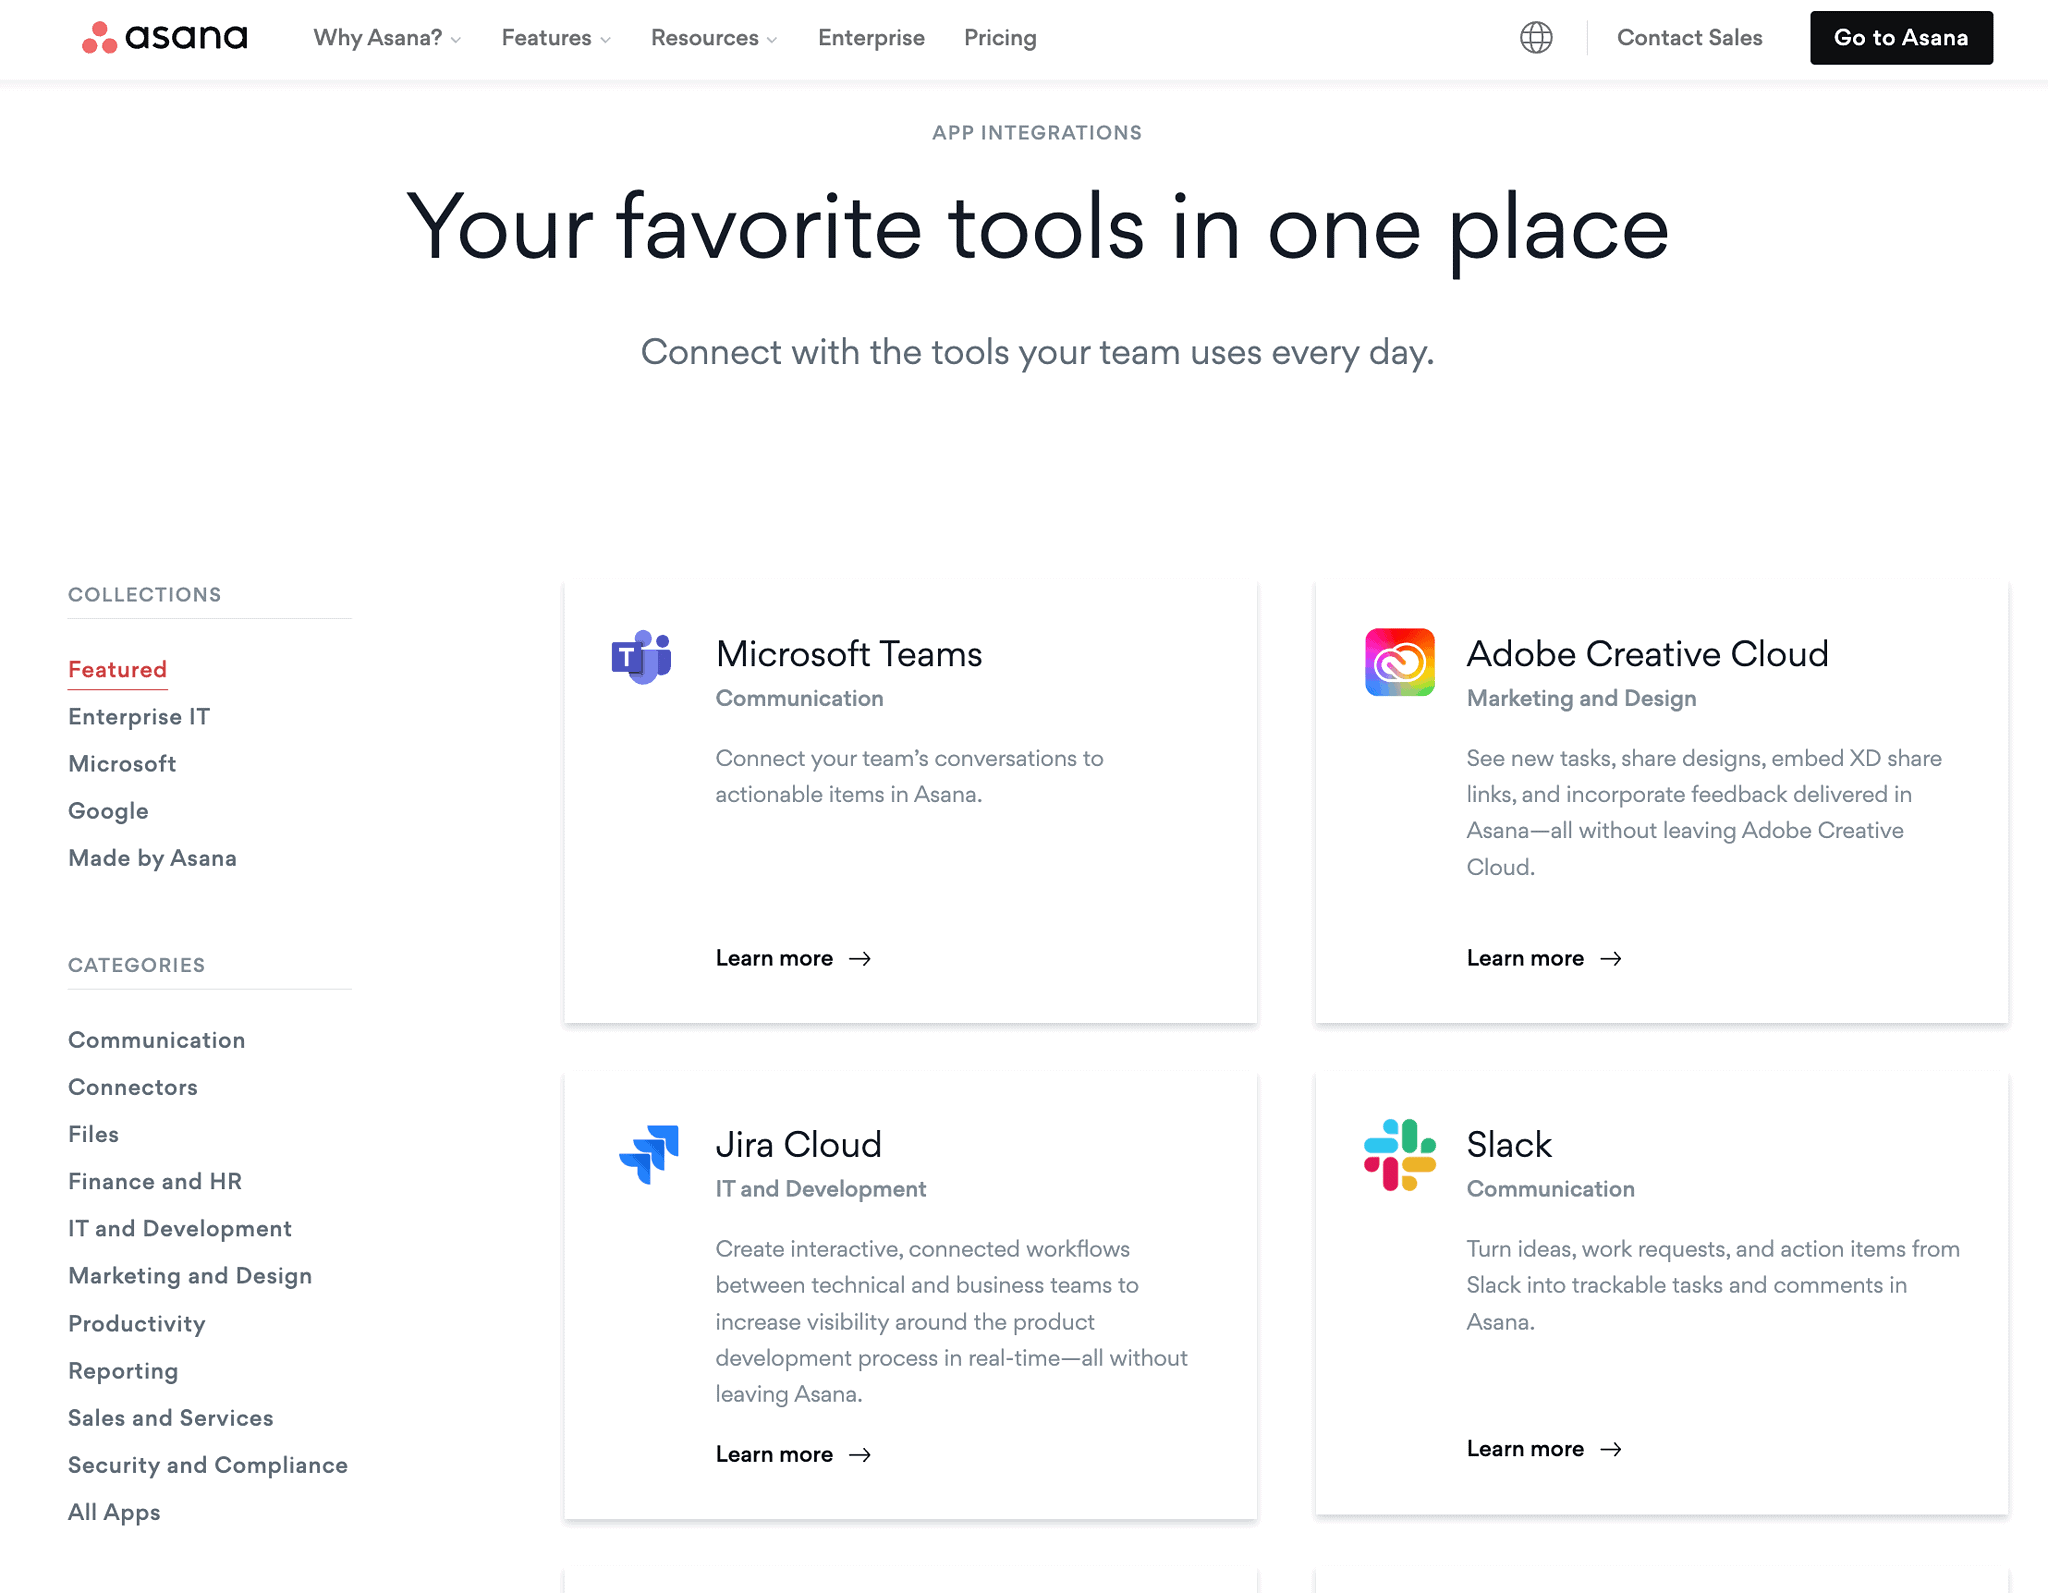Image resolution: width=2048 pixels, height=1593 pixels.
Task: Open the Communication category
Action: click(x=156, y=1040)
